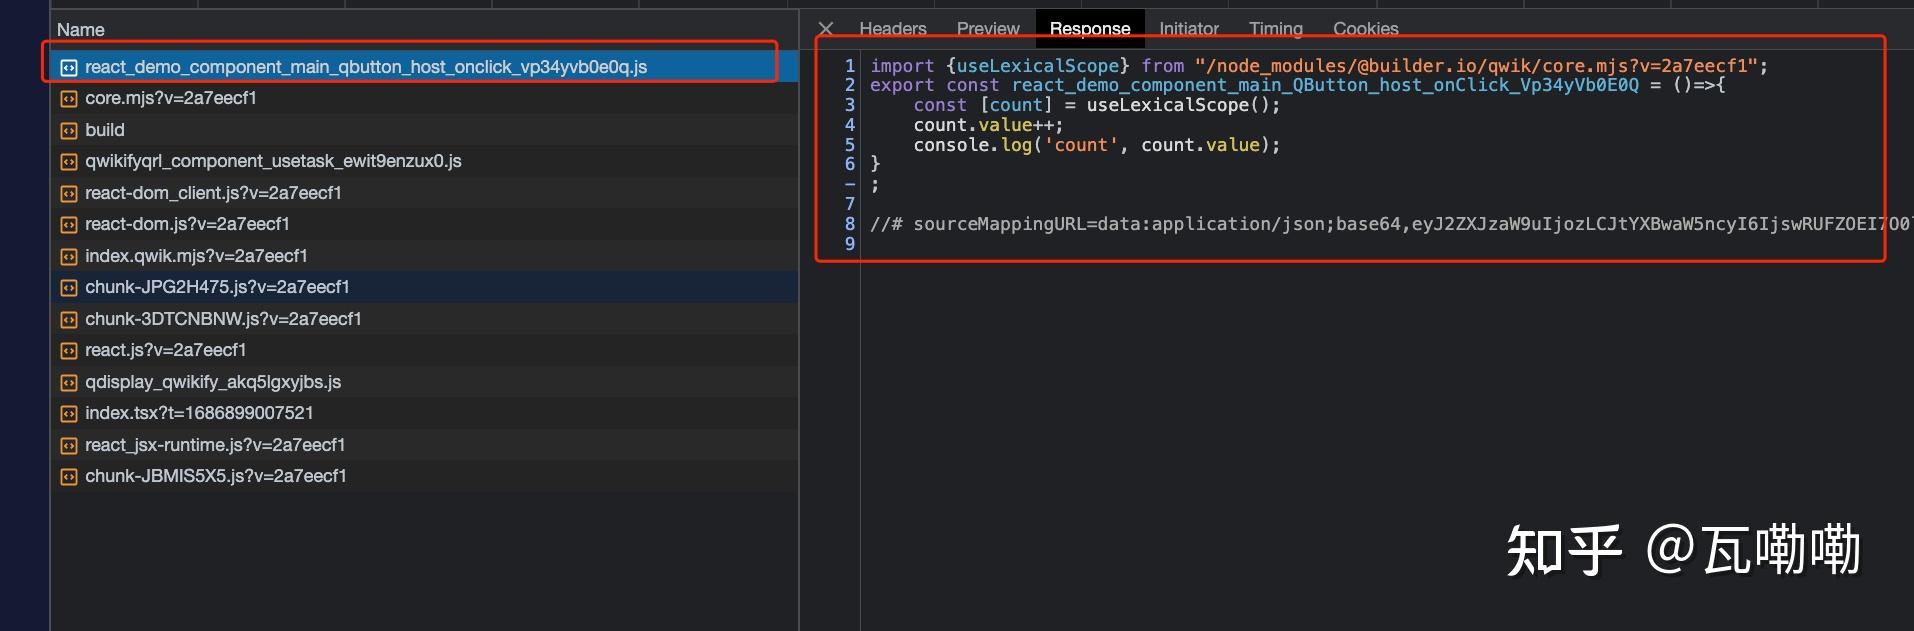1914x631 pixels.
Task: Click the script icon next to chunk-JPG2H475.js
Action: (68, 288)
